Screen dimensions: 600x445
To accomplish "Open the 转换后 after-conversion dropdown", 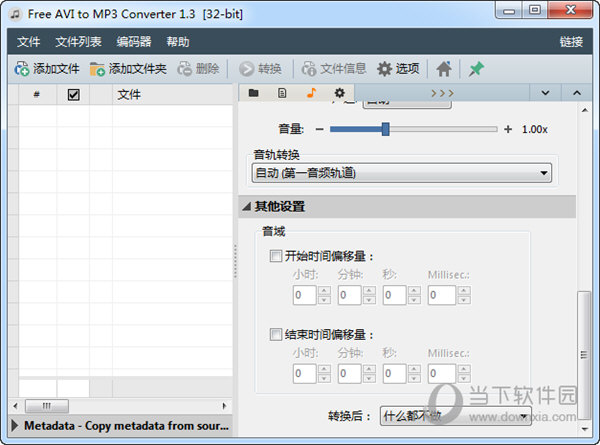I will [x=455, y=416].
